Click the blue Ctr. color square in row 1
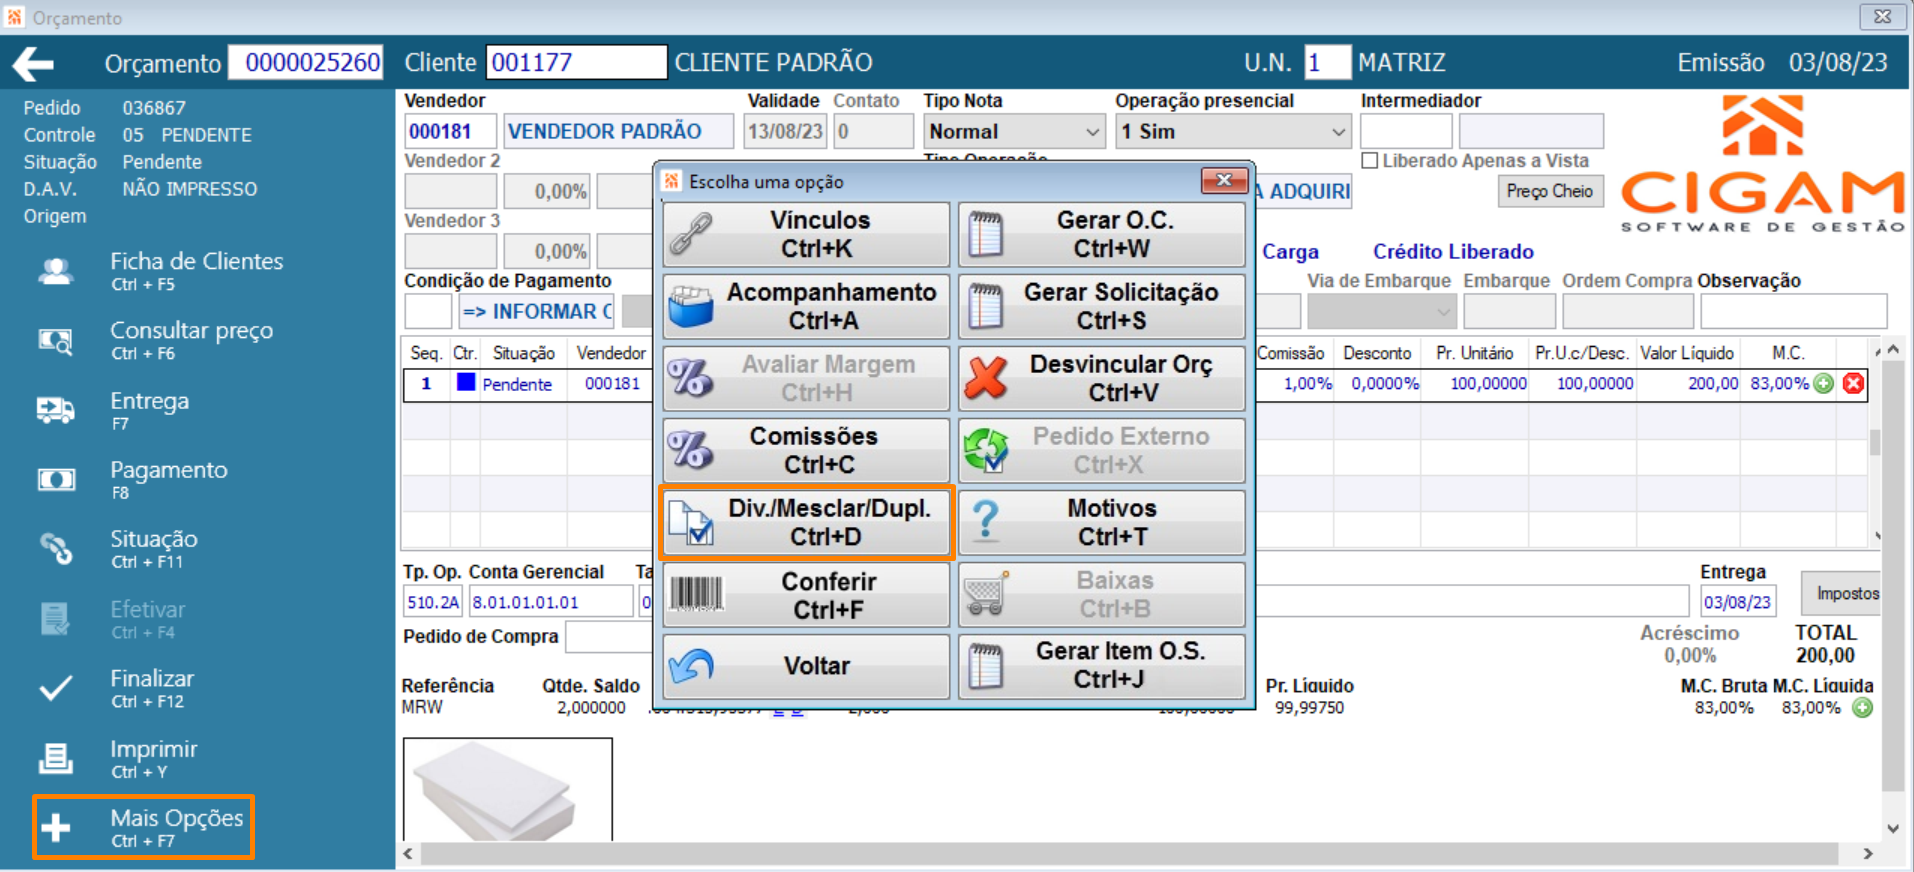The image size is (1914, 872). coord(466,383)
